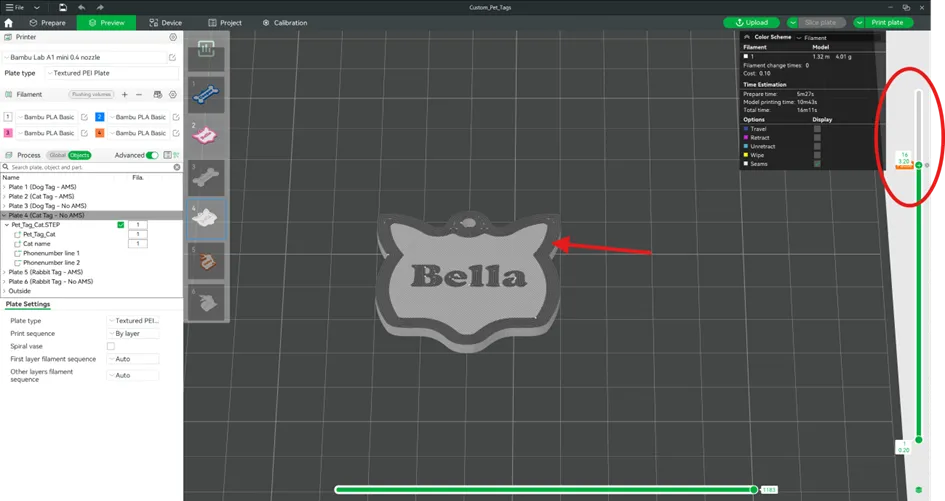Click filament 3 pink color swatch
Image resolution: width=945 pixels, height=501 pixels.
click(8, 133)
